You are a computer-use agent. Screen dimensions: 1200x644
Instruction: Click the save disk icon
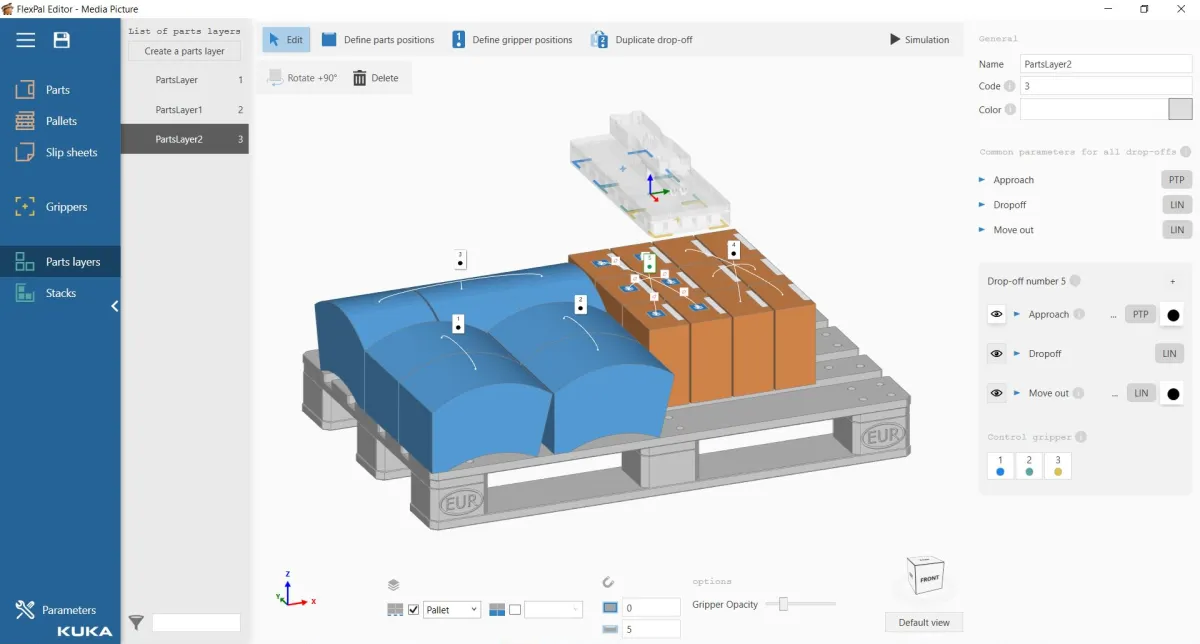point(62,40)
